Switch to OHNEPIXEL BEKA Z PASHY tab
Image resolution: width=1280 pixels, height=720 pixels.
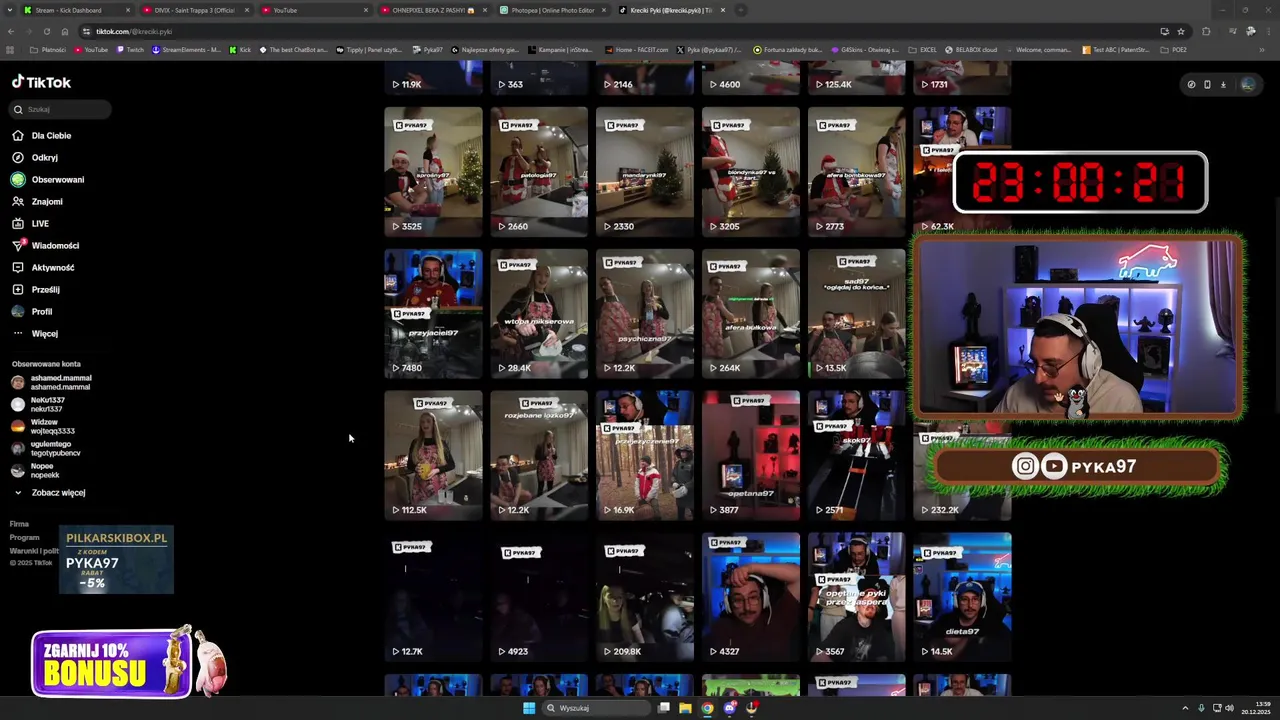tap(433, 10)
